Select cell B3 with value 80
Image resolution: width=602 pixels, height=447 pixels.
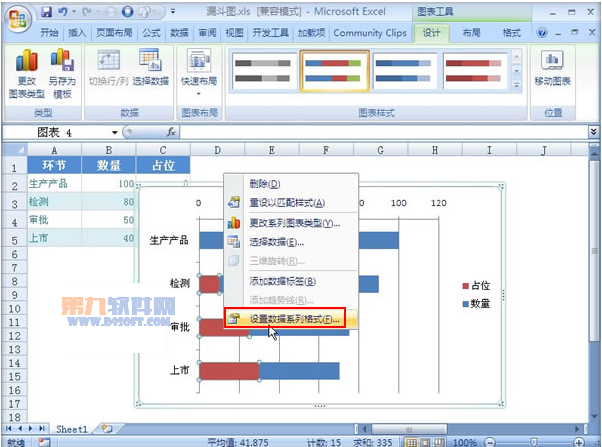[x=109, y=202]
